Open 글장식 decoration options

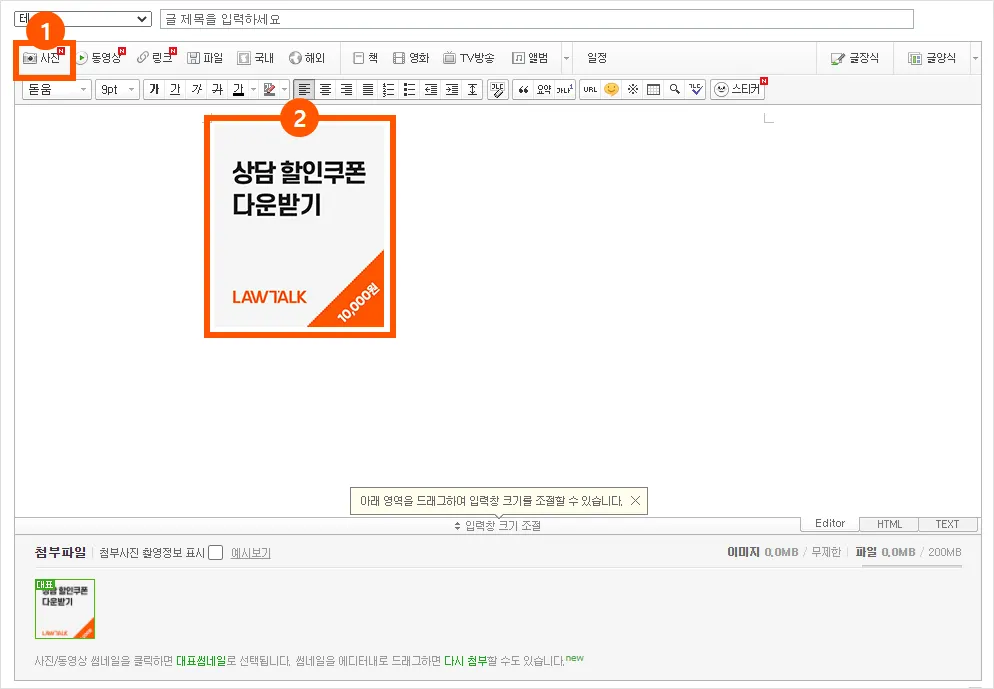click(x=855, y=58)
